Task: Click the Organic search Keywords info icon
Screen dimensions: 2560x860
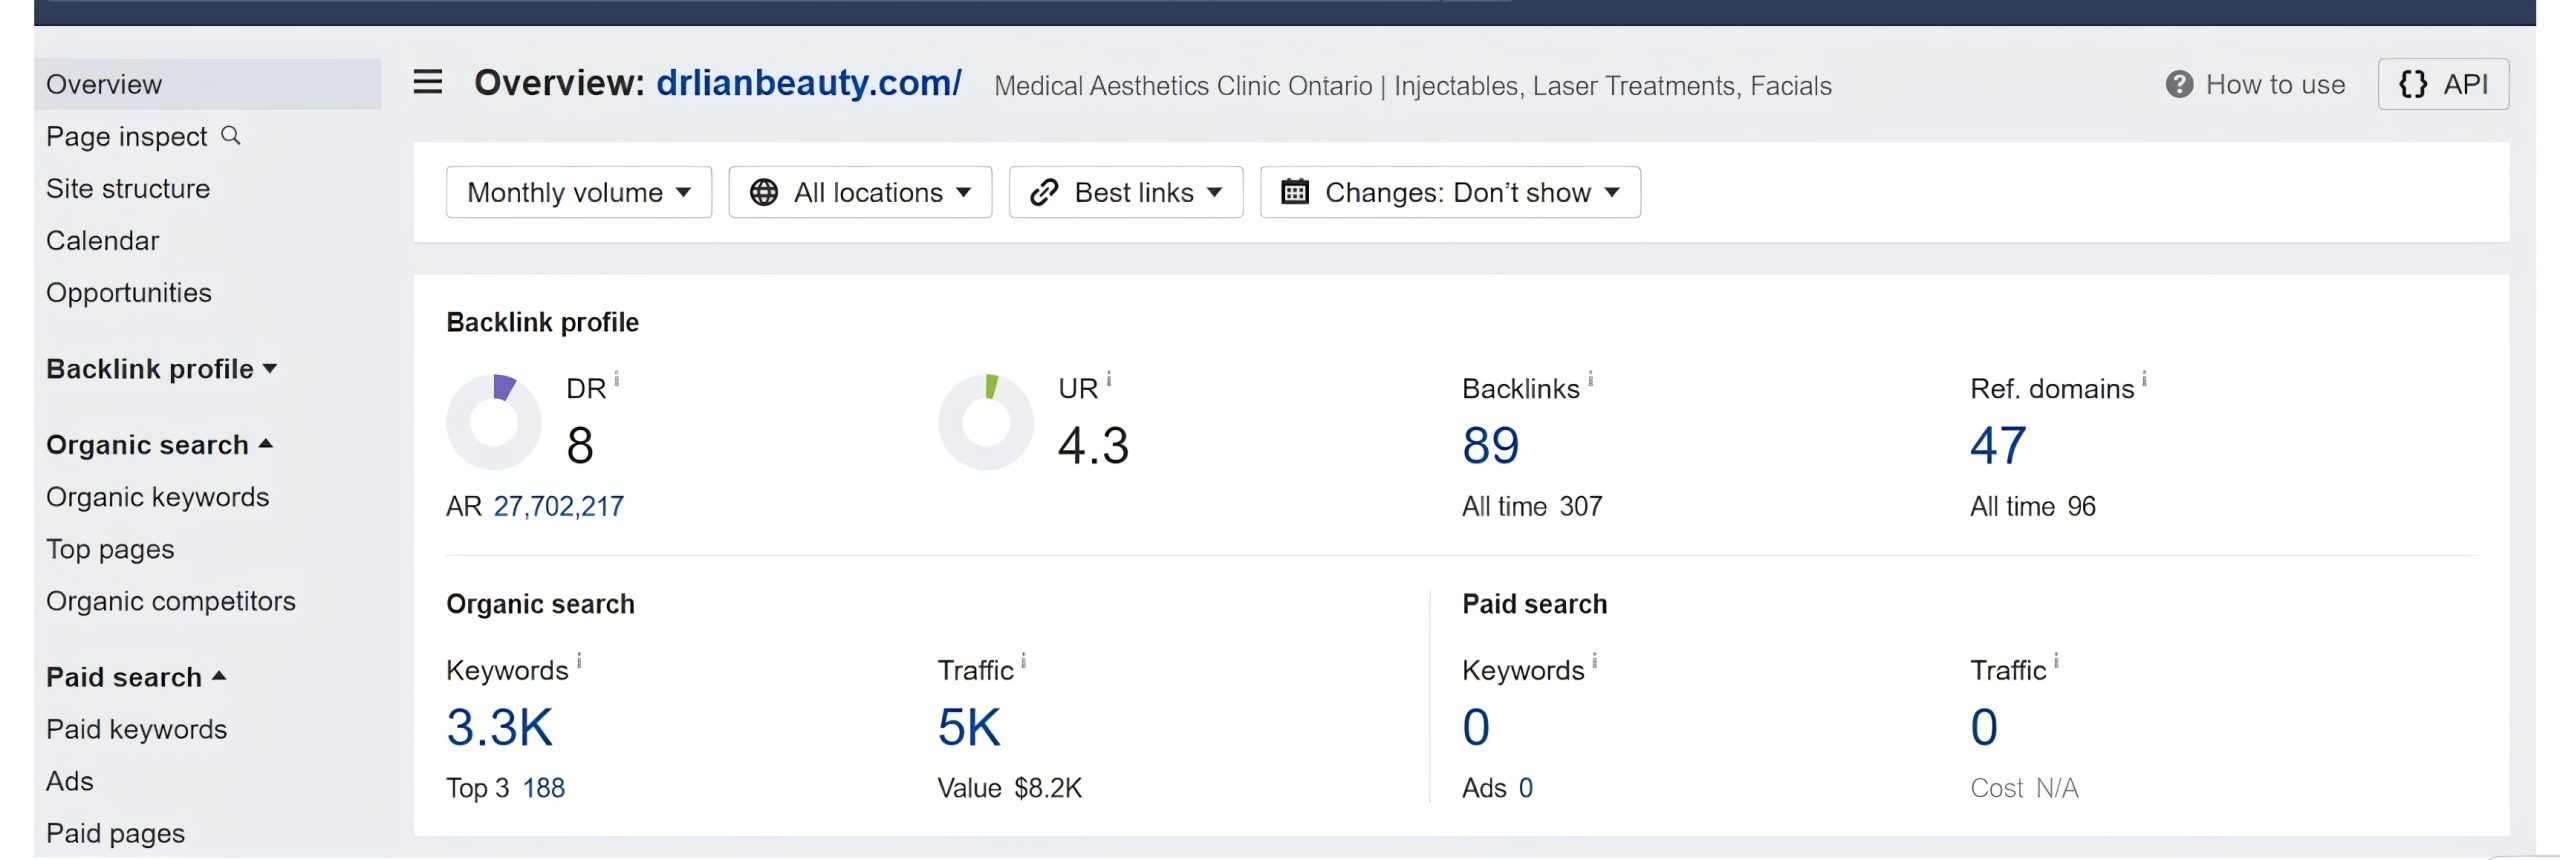Action: coord(580,660)
